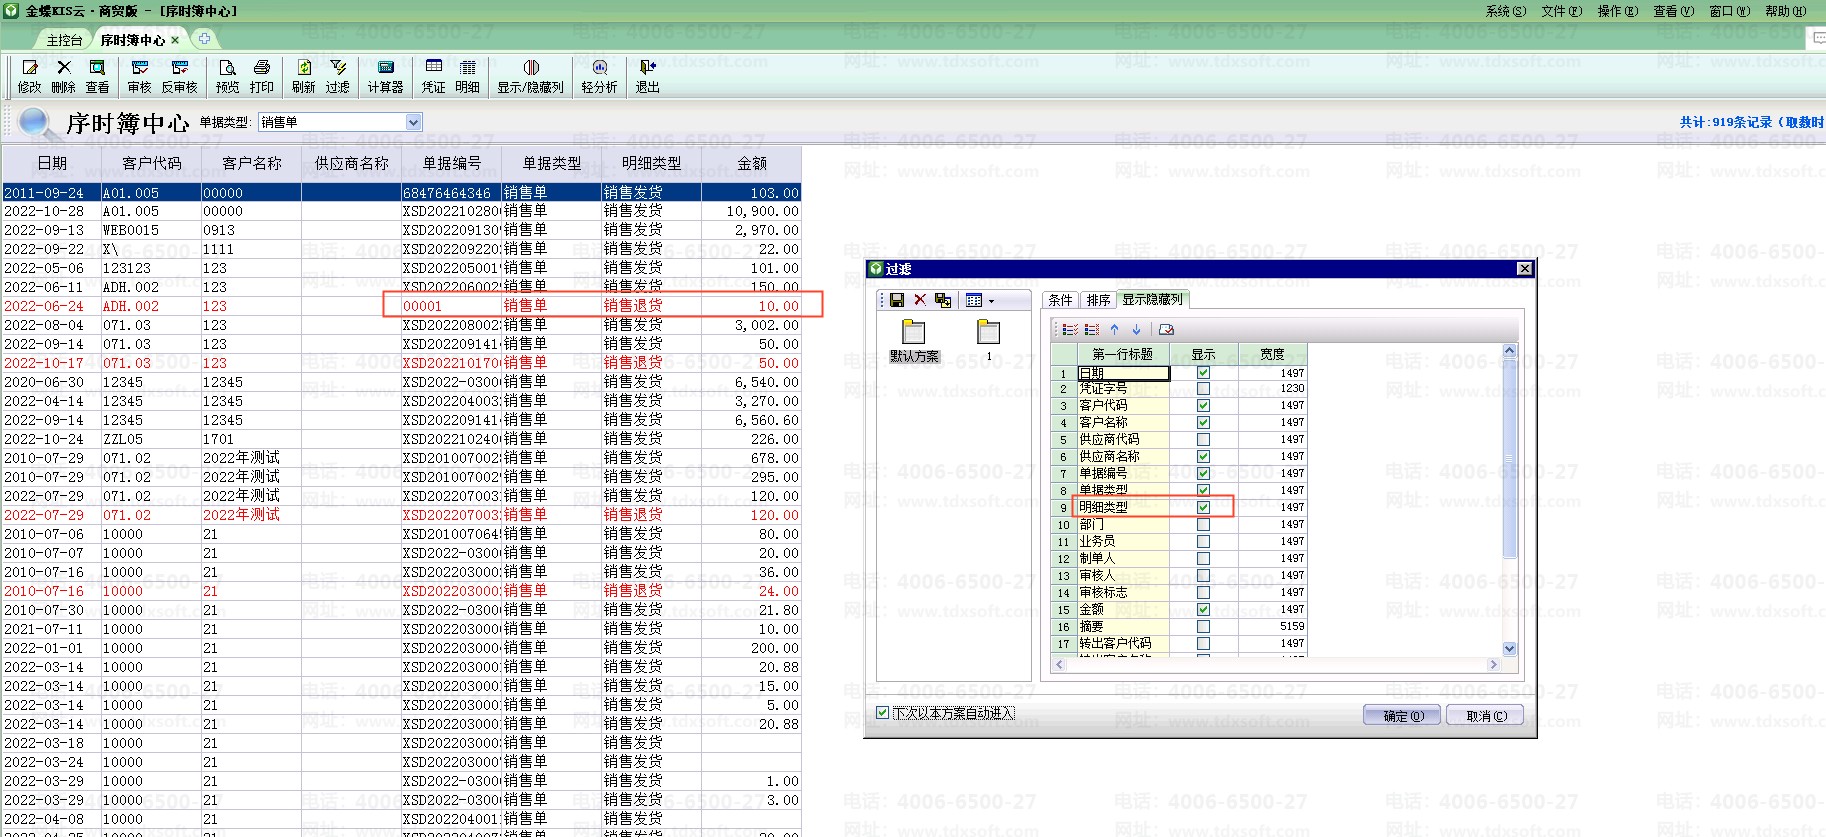The width and height of the screenshot is (1826, 837).
Task: Add a new tab with the plus icon
Action: click(x=204, y=39)
